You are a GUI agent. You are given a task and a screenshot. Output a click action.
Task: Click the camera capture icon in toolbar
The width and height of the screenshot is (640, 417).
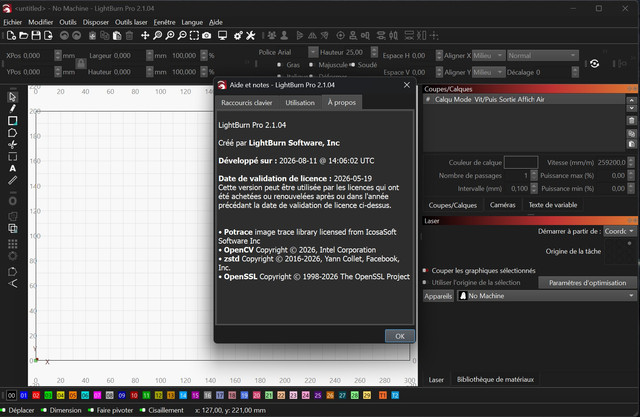pos(207,36)
